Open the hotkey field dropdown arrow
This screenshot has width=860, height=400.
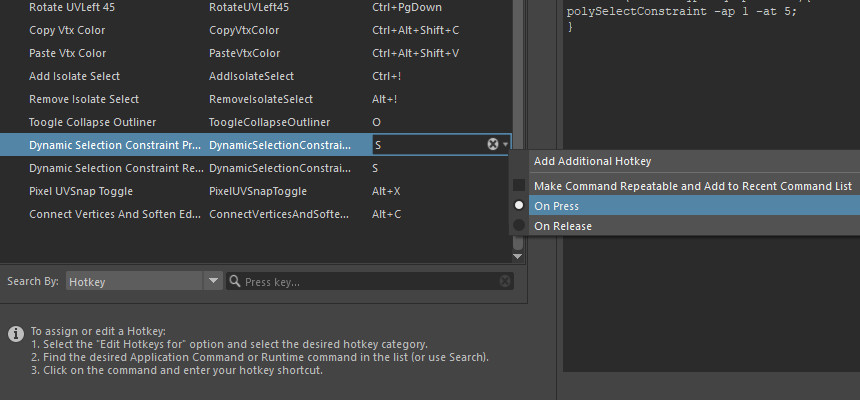tap(506, 145)
